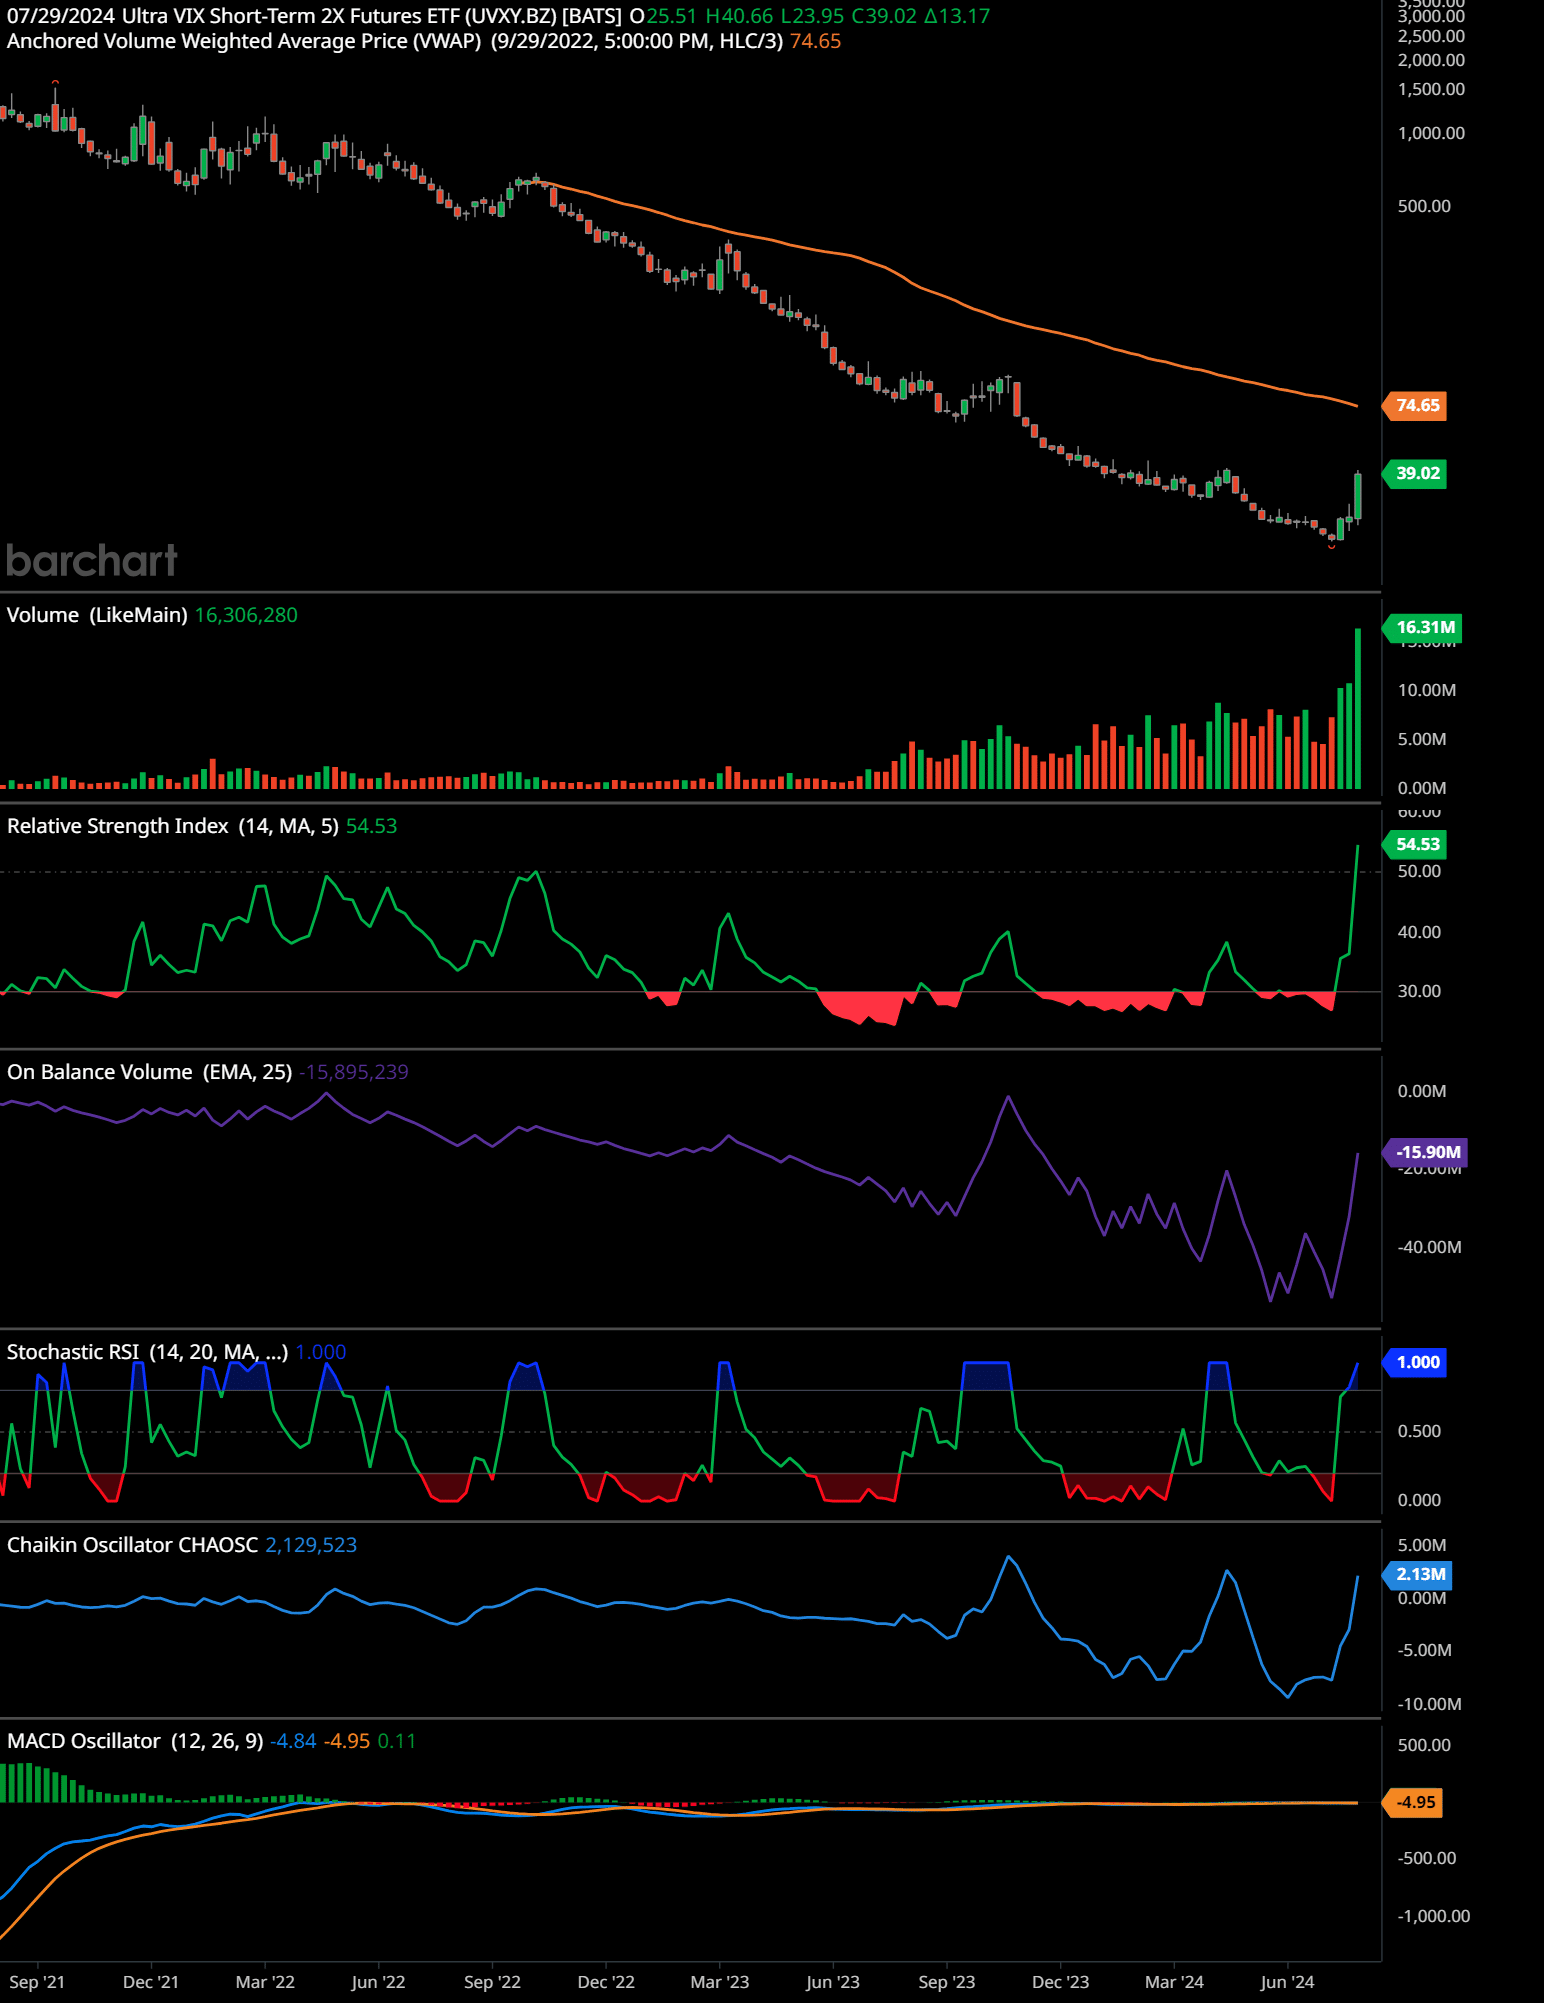Click the 500.00 price axis label
This screenshot has height=2003, width=1544.
coord(1424,207)
